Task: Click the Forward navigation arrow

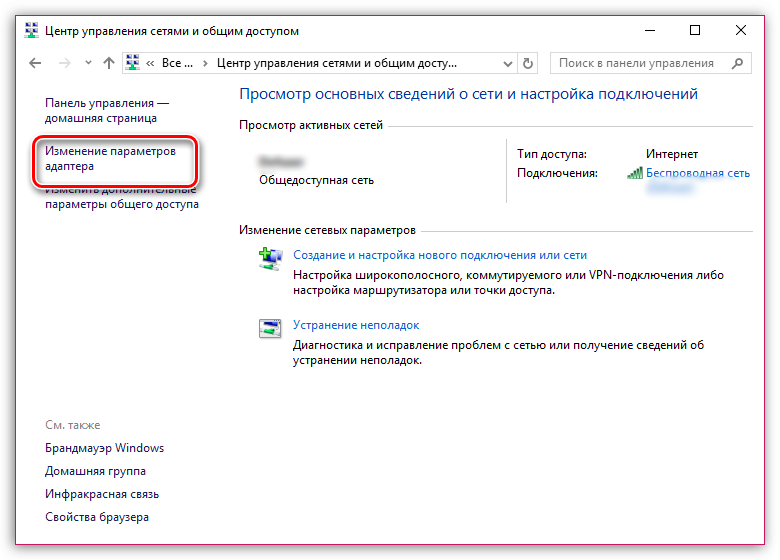Action: [x=65, y=63]
